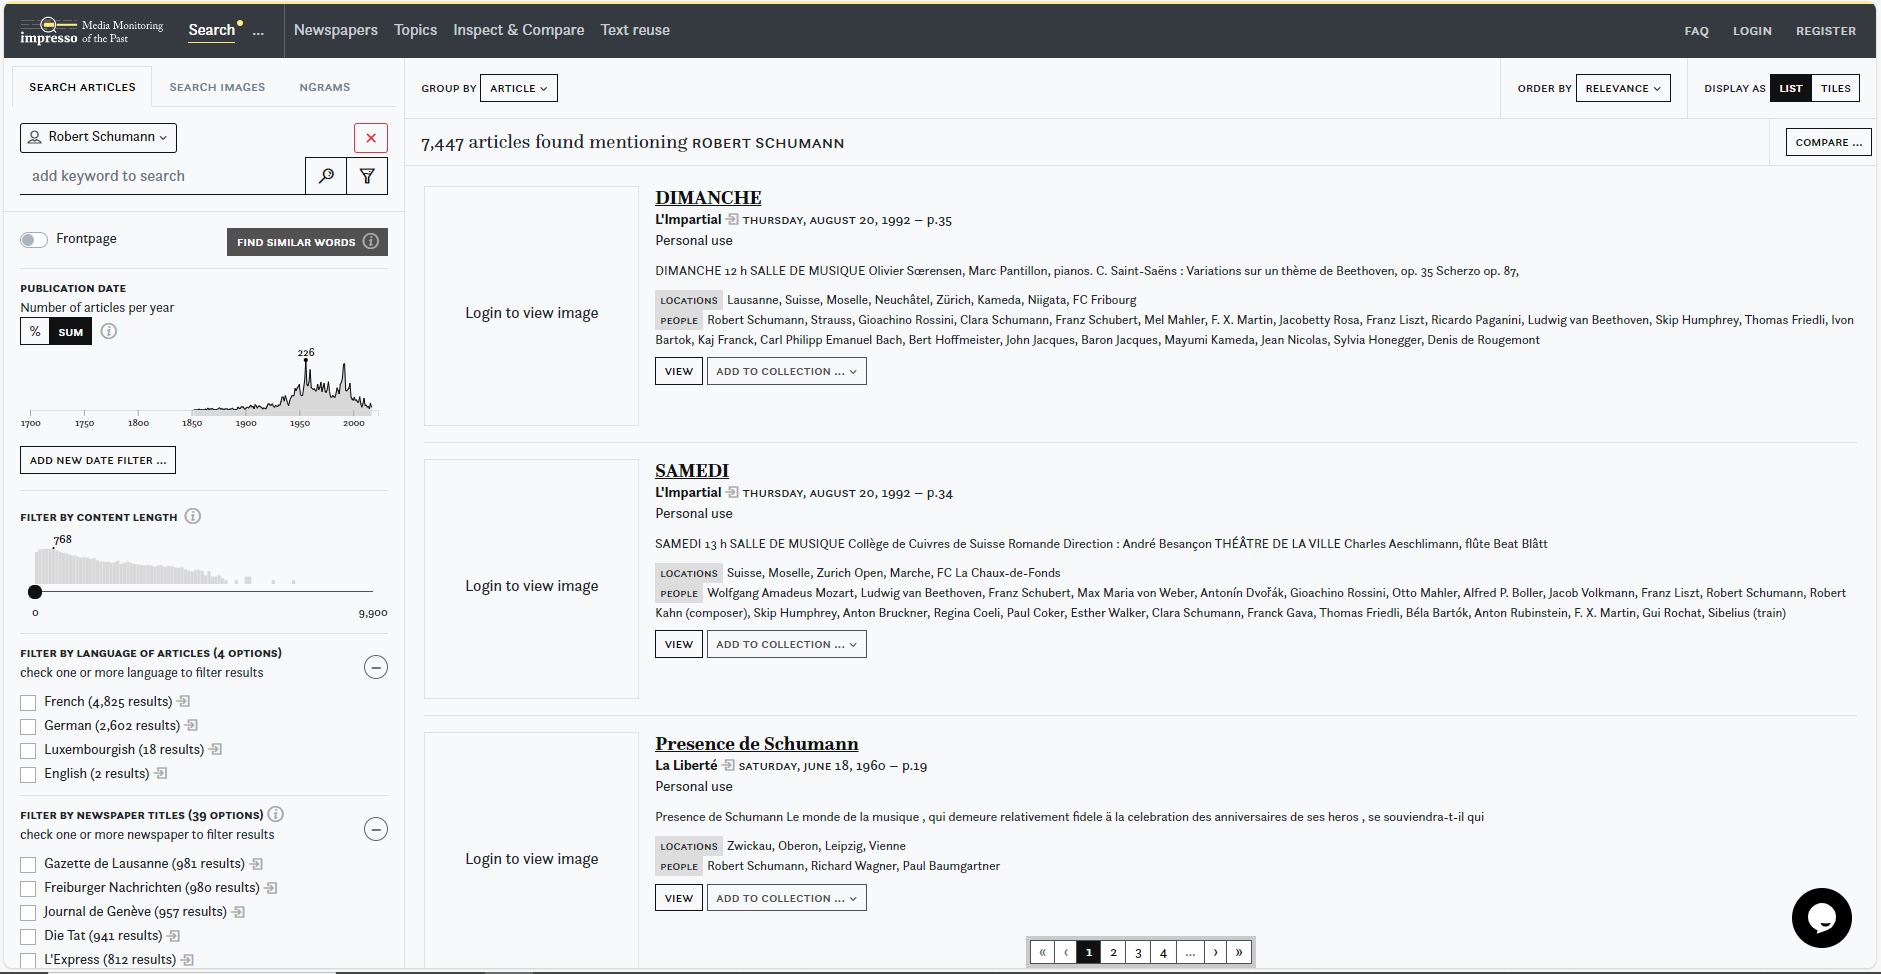This screenshot has width=1881, height=974.
Task: Click add-filter icon next to Journal de Genève
Action: [x=239, y=912]
